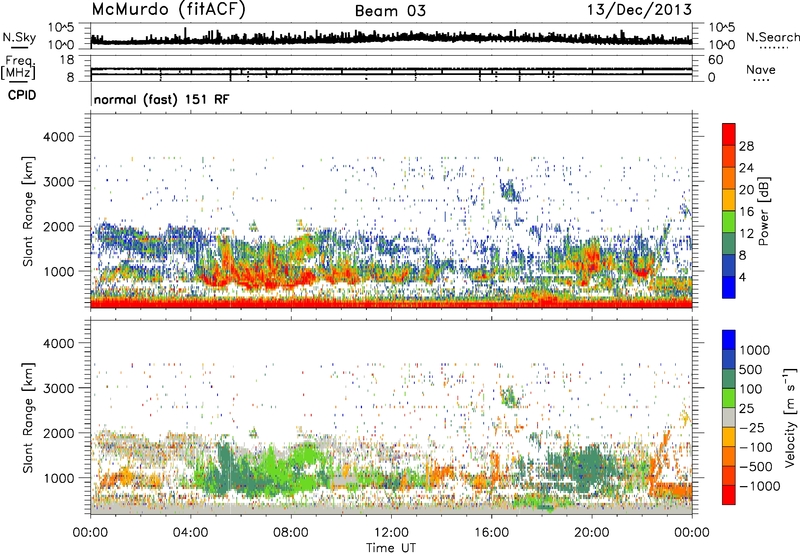Click the sky noise trace plot
The height and width of the screenshot is (554, 800).
pos(391,36)
